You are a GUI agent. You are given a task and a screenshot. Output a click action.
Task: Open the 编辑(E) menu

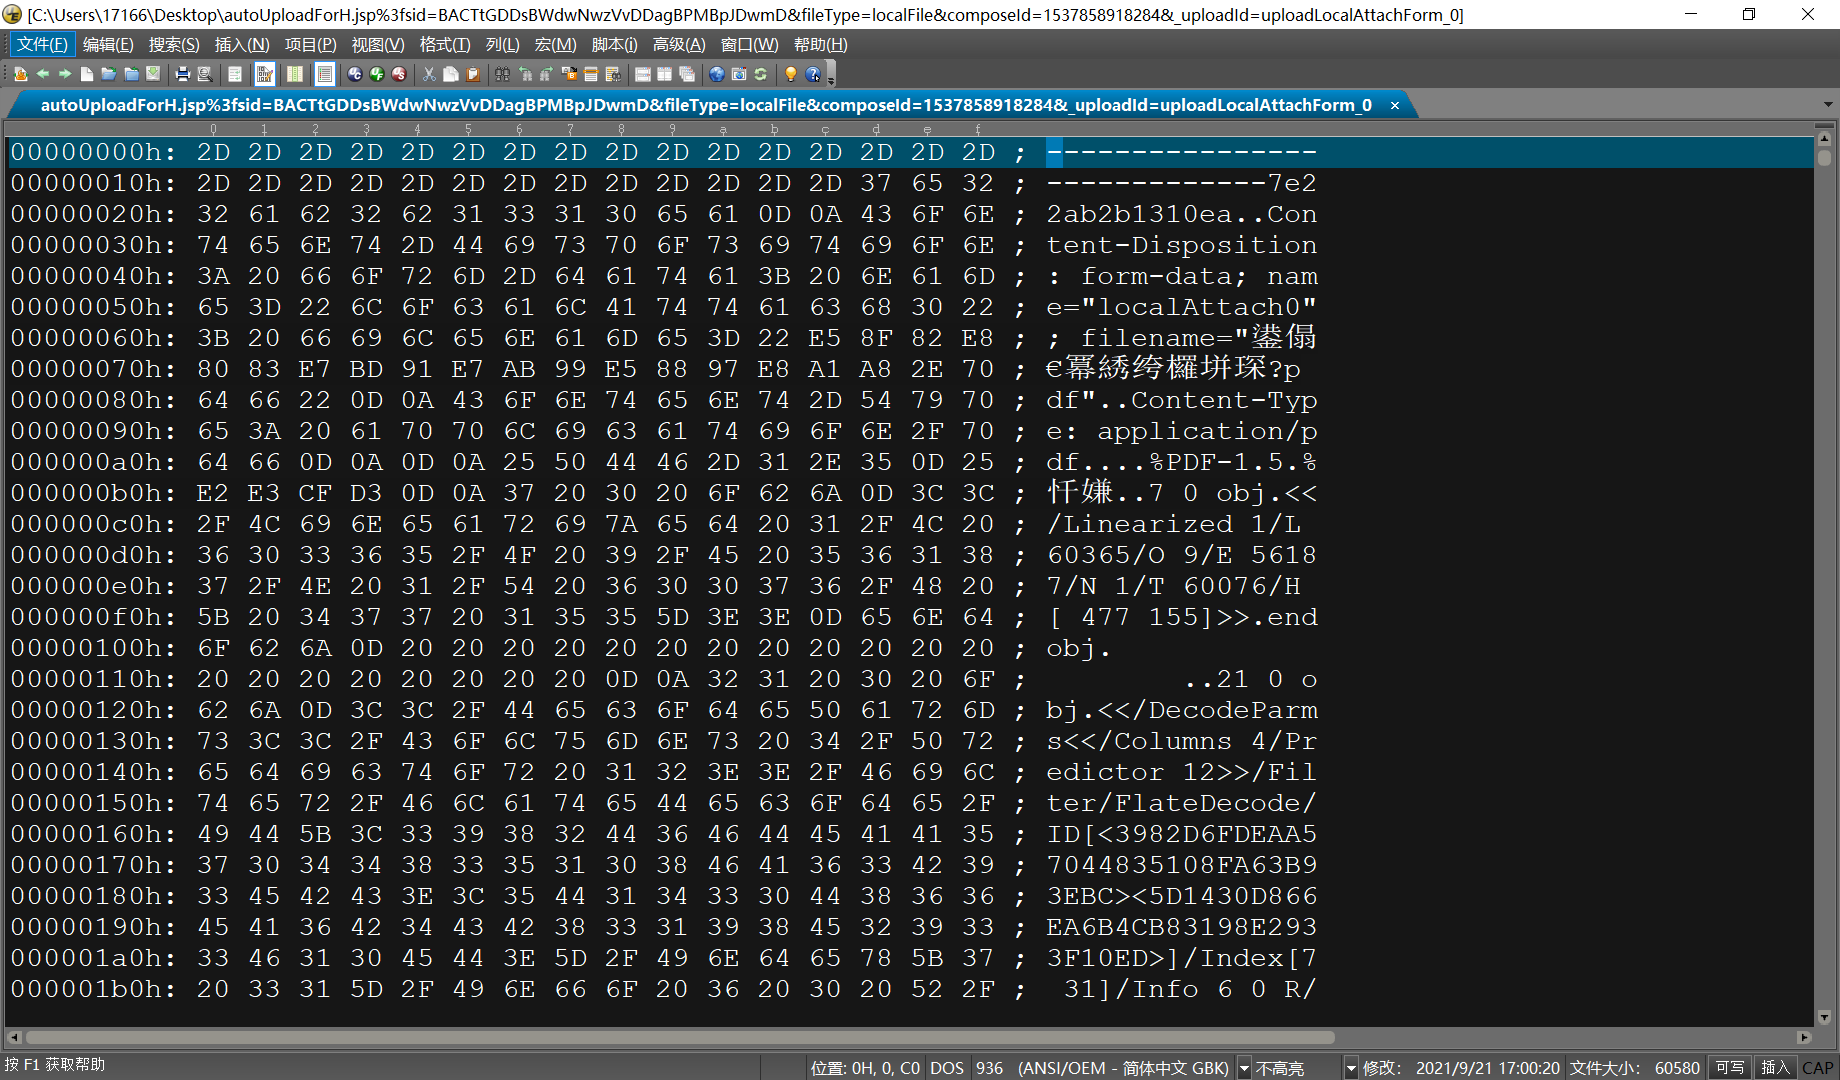coord(108,44)
